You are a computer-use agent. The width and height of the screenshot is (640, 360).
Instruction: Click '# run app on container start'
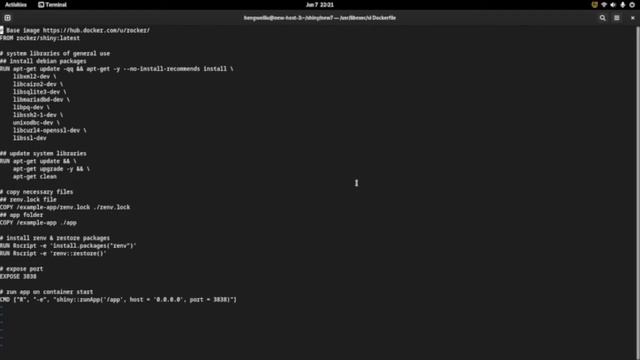click(x=47, y=292)
